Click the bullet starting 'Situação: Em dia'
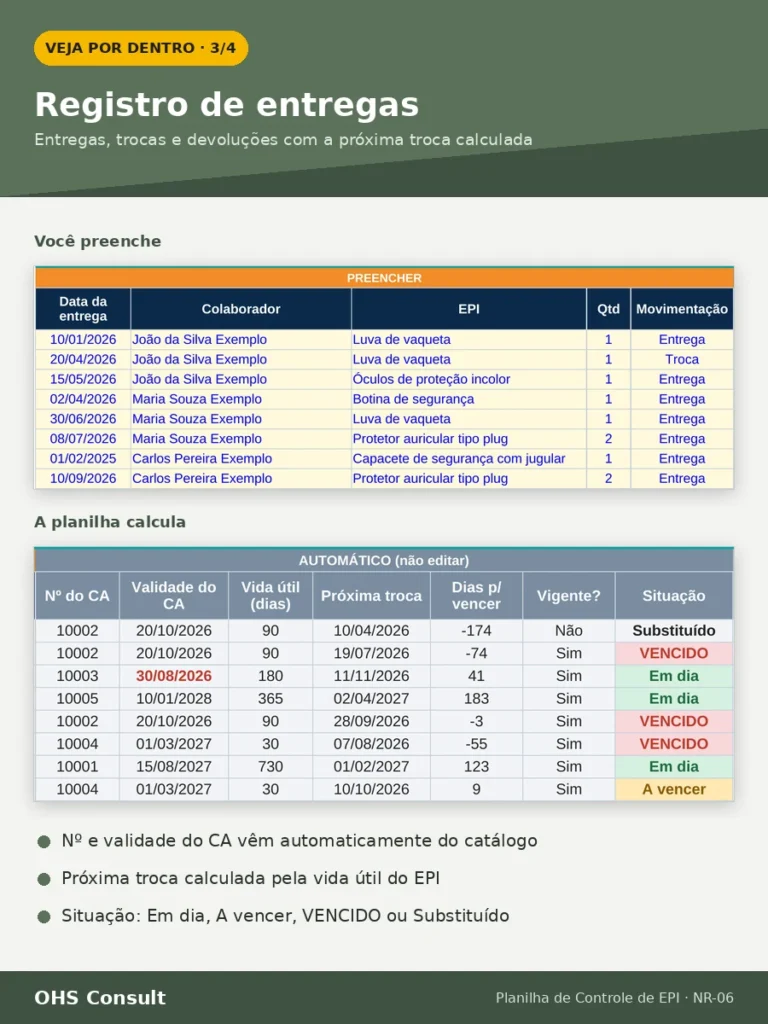The height and width of the screenshot is (1024, 768). pyautogui.click(x=285, y=916)
